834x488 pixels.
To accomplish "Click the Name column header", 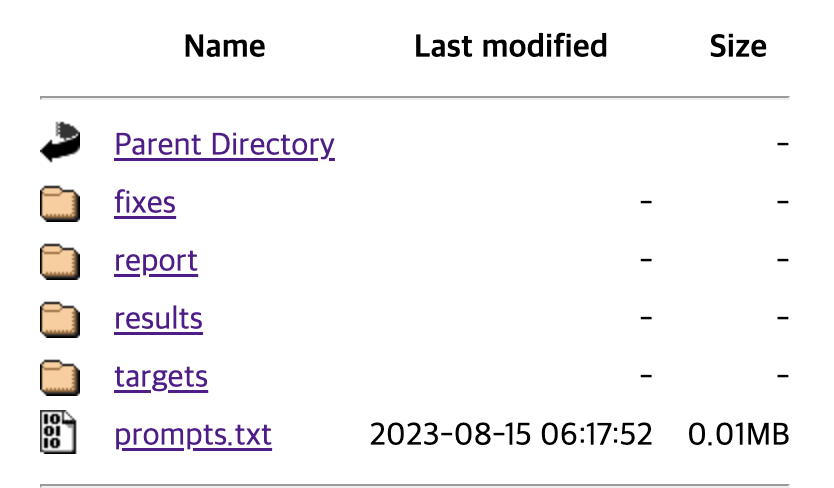I will pyautogui.click(x=224, y=46).
